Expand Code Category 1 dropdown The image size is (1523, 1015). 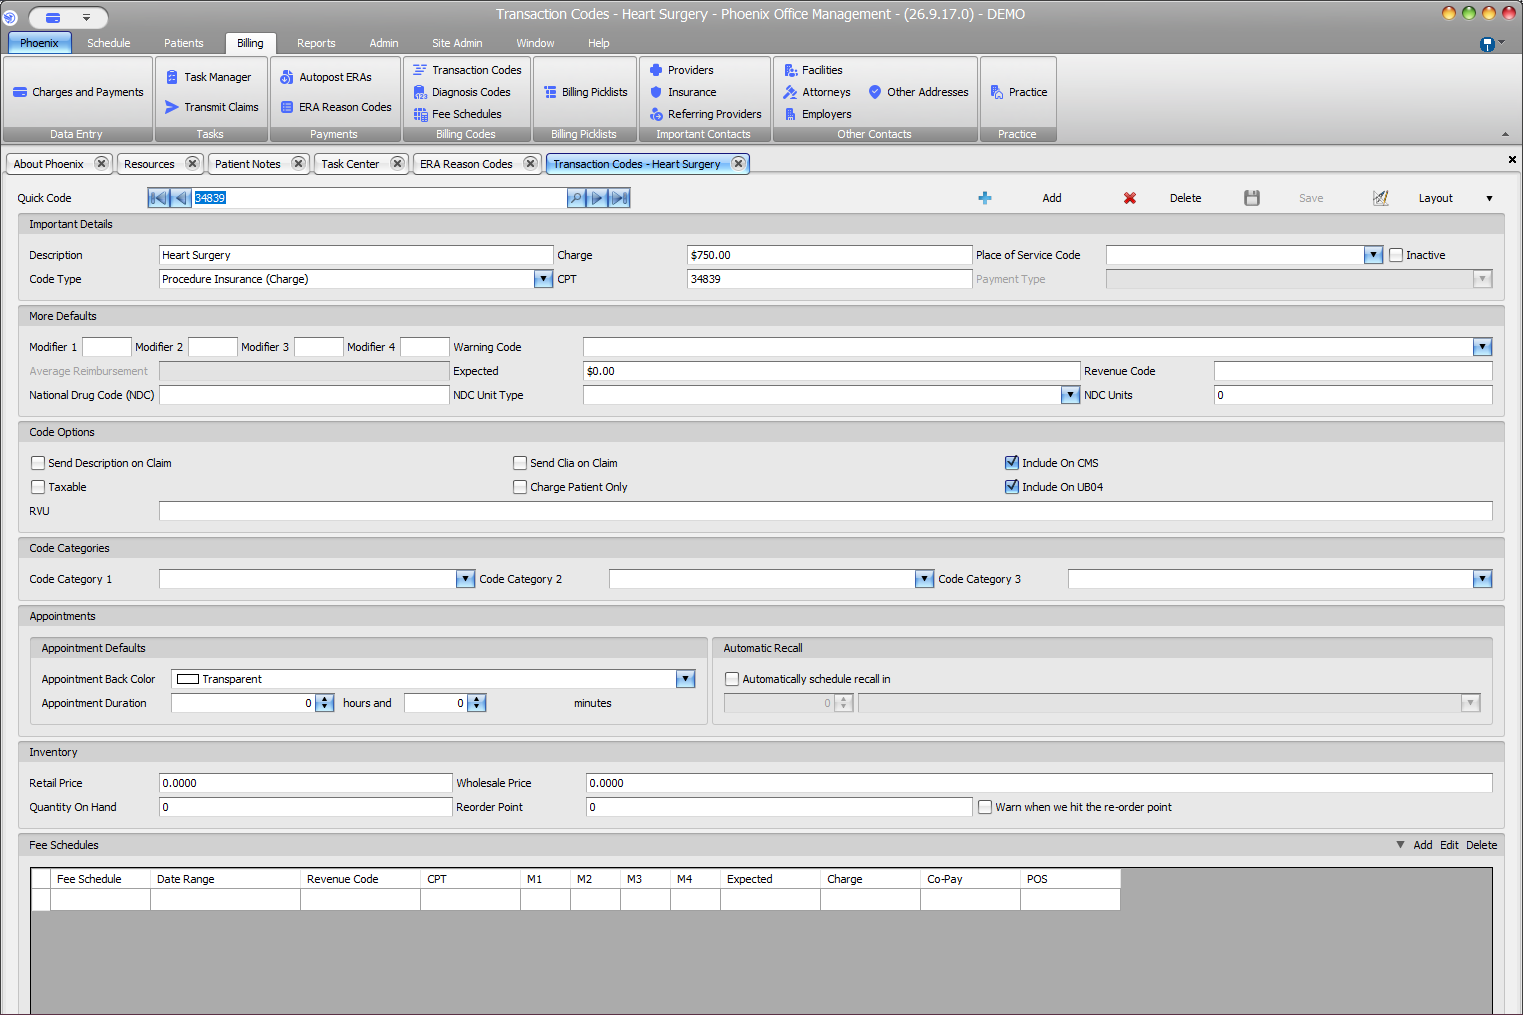465,579
